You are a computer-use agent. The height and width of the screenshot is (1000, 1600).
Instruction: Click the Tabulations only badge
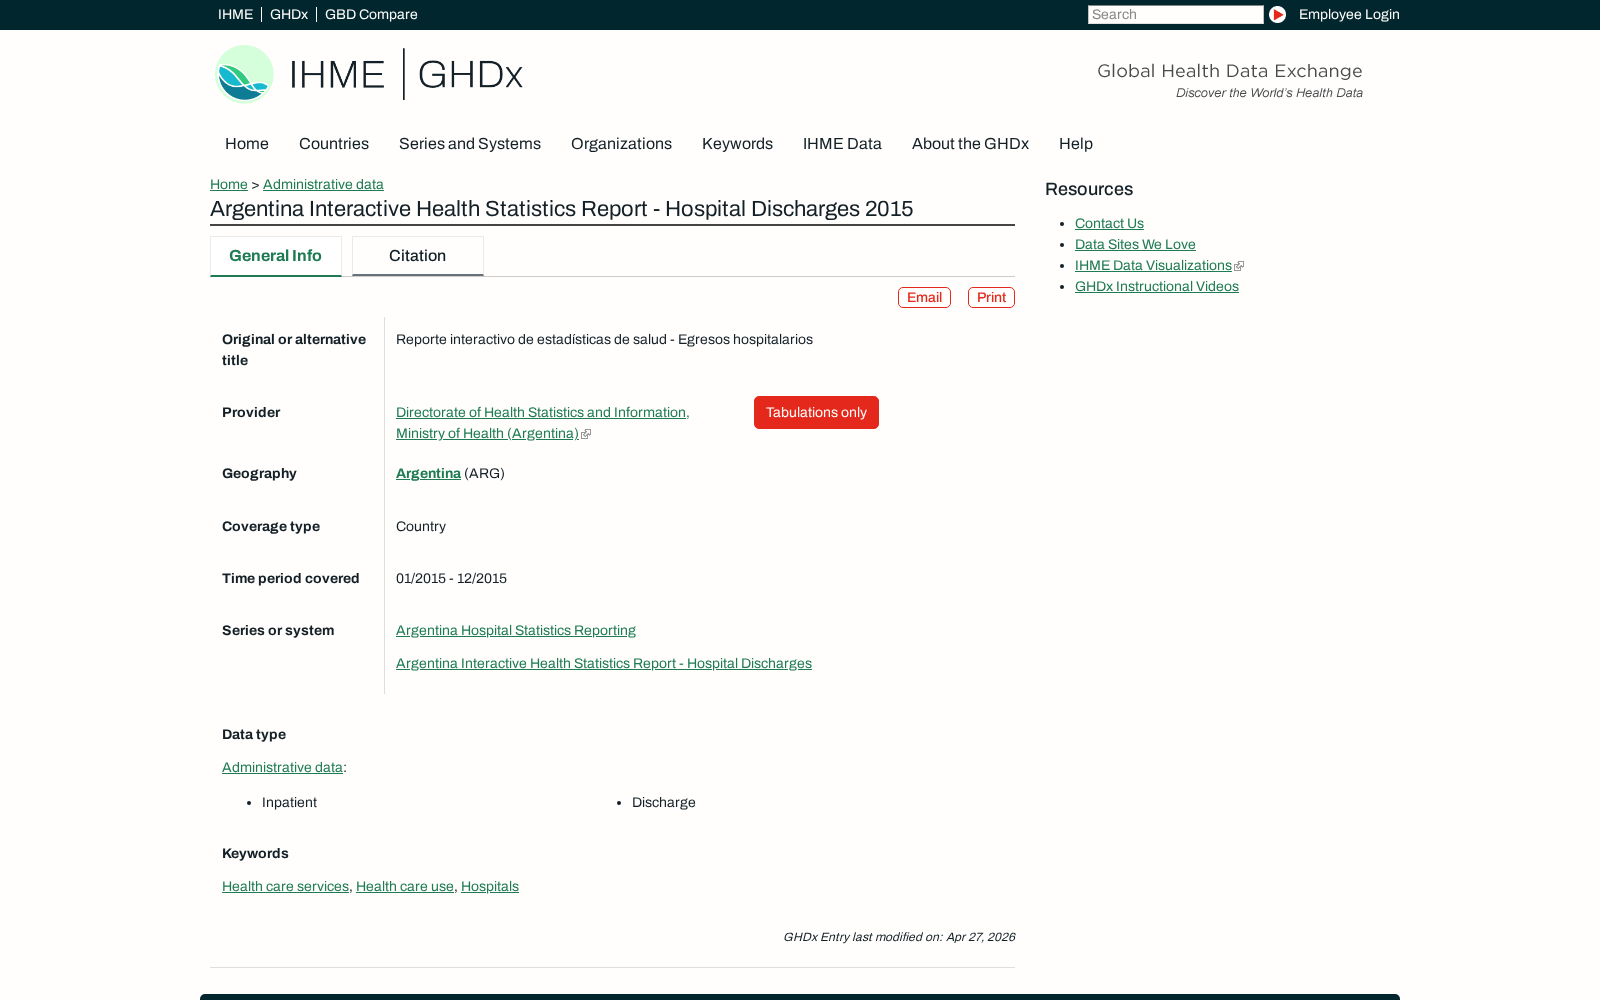pyautogui.click(x=816, y=413)
